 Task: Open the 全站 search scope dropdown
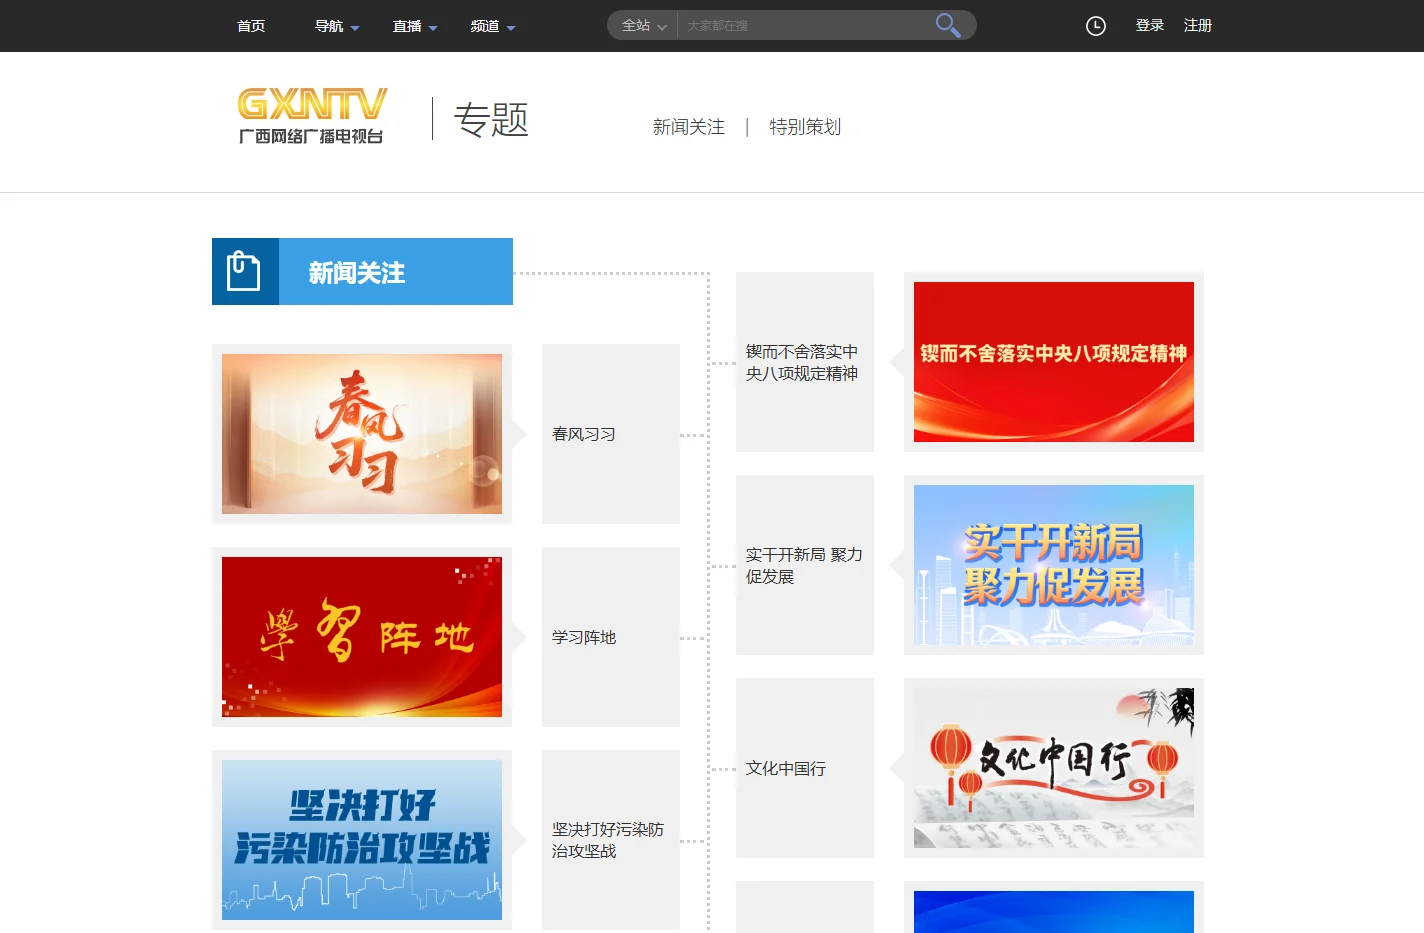pyautogui.click(x=643, y=25)
